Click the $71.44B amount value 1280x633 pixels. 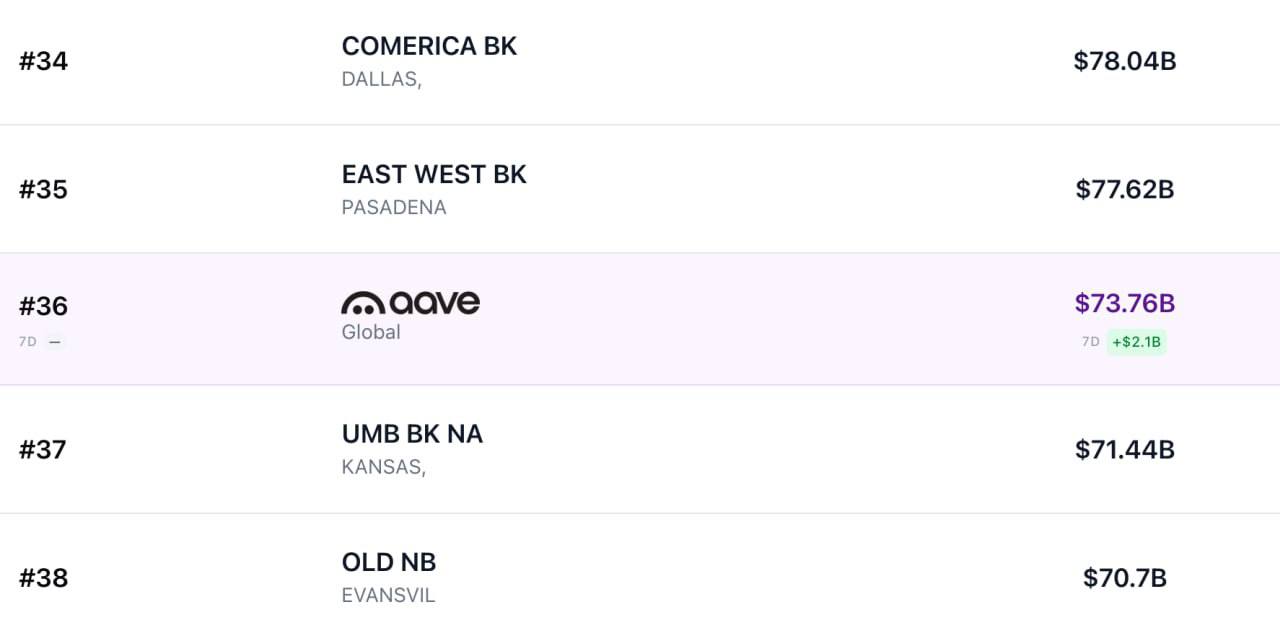1125,449
